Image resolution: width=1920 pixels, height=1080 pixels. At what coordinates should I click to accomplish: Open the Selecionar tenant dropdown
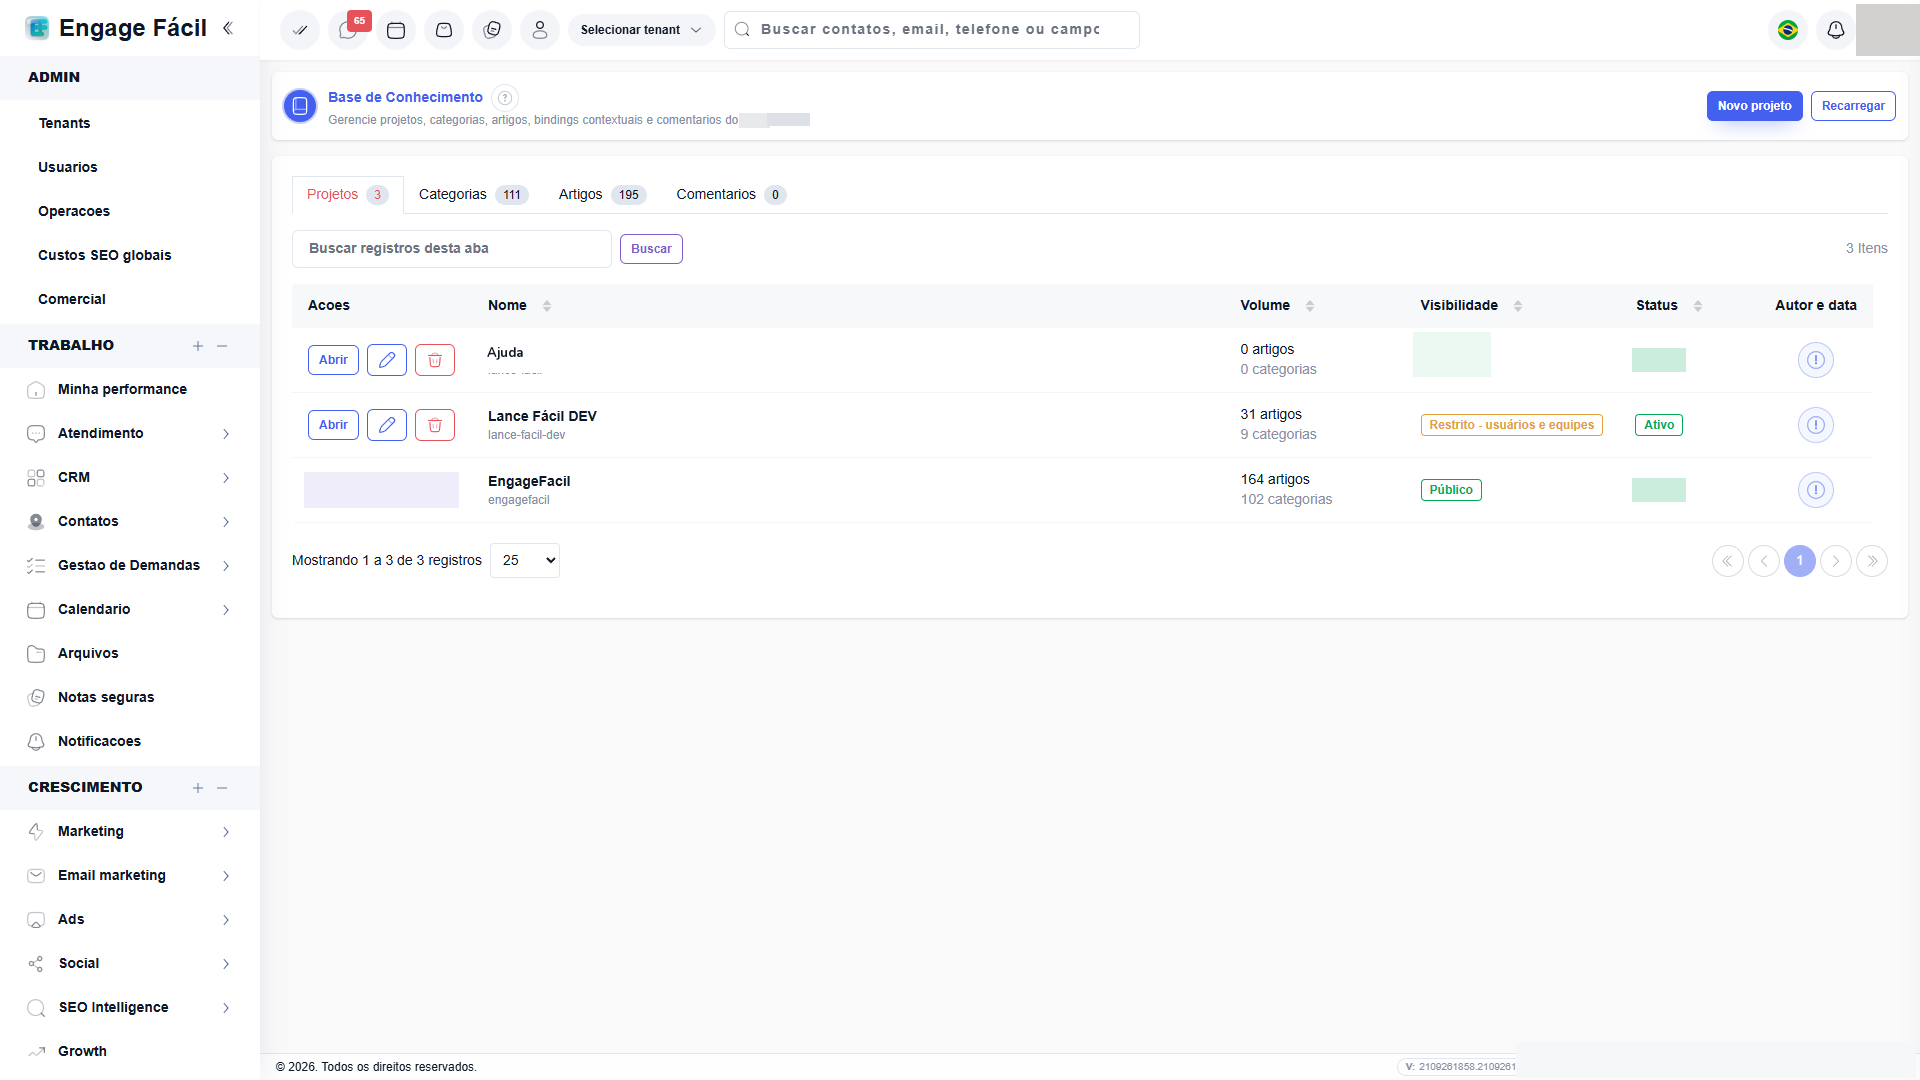pos(641,30)
